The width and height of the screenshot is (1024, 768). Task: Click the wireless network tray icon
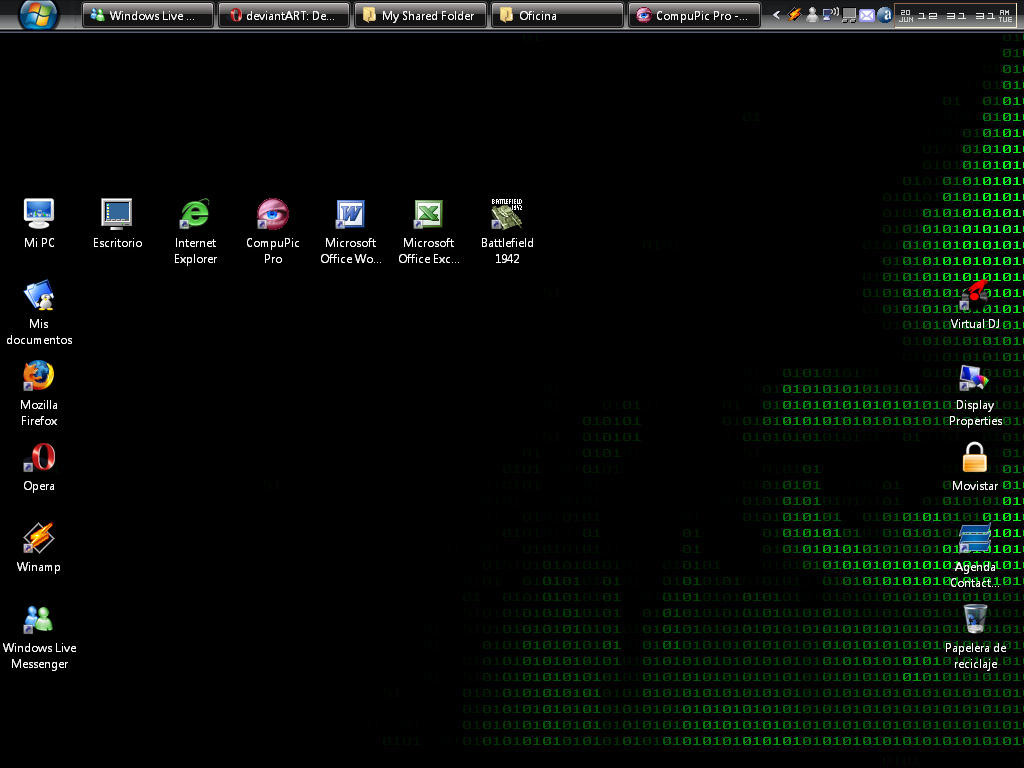coord(830,14)
